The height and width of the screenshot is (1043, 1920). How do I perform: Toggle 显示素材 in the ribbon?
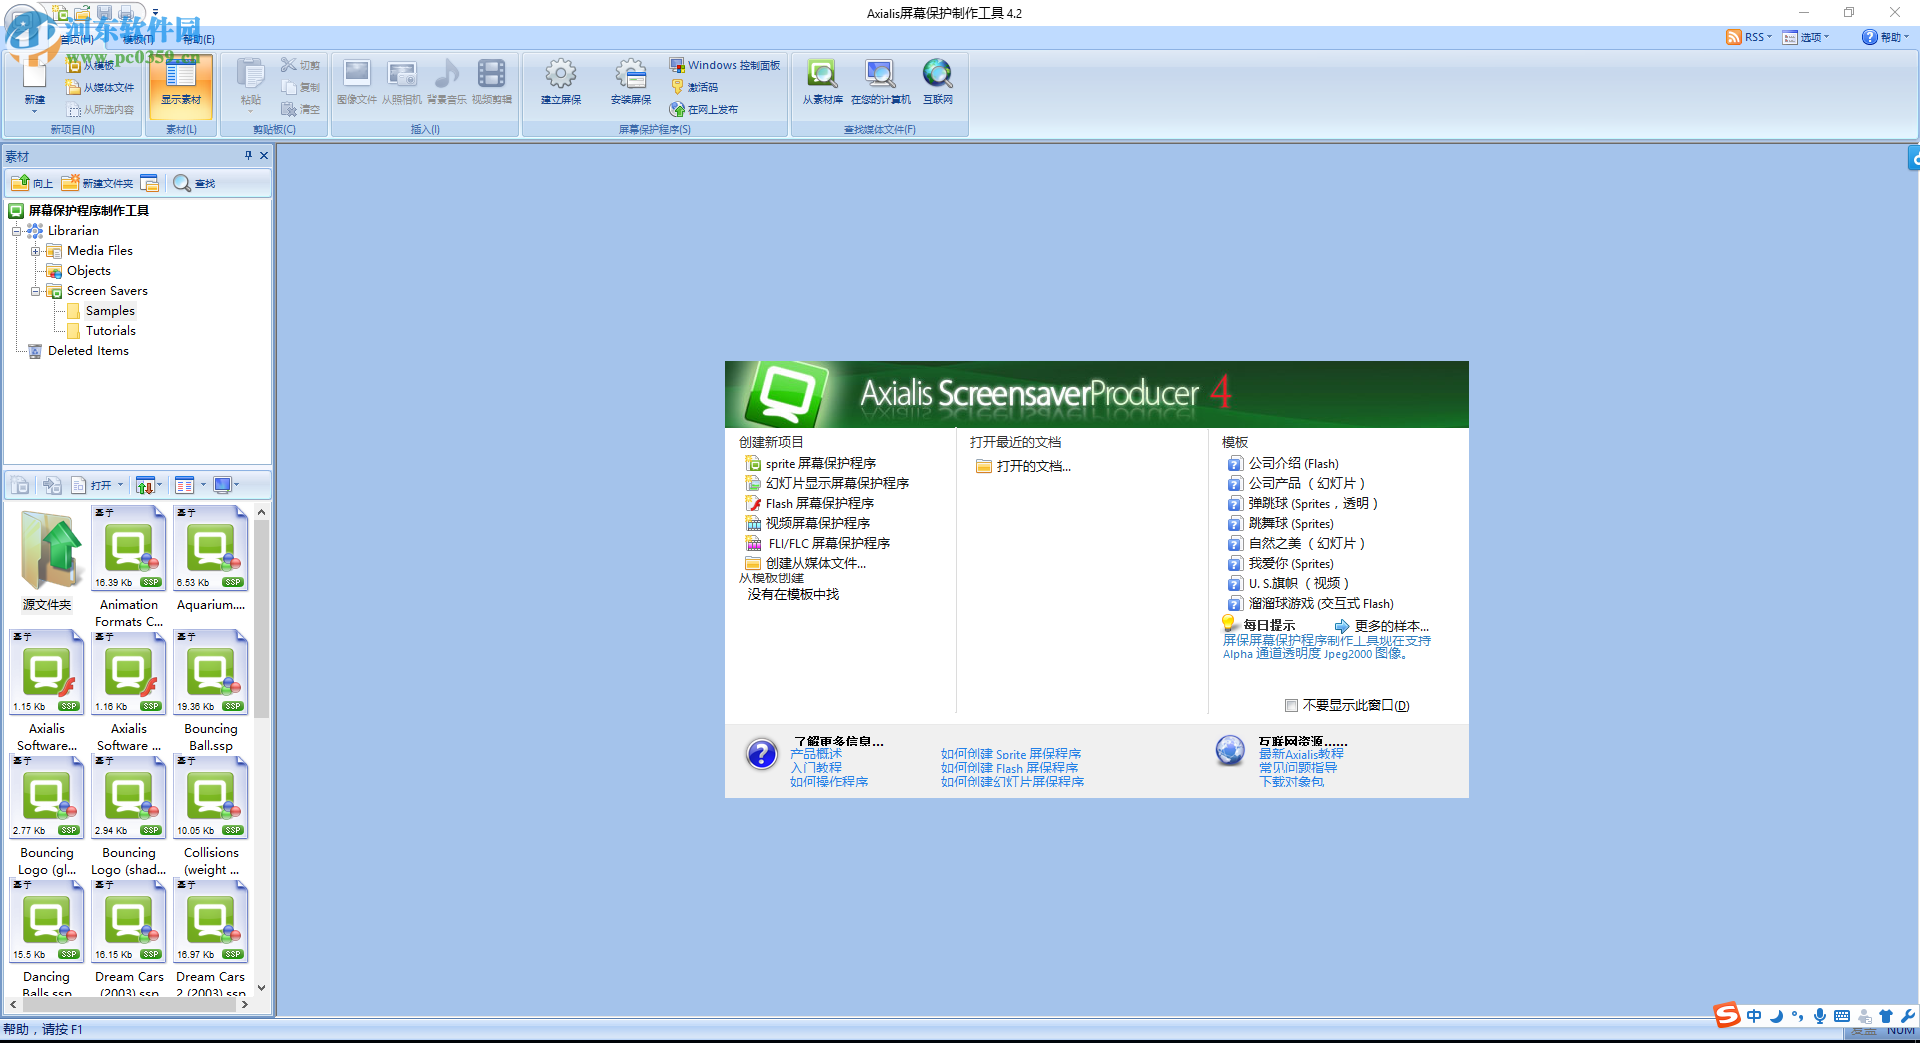click(x=181, y=85)
